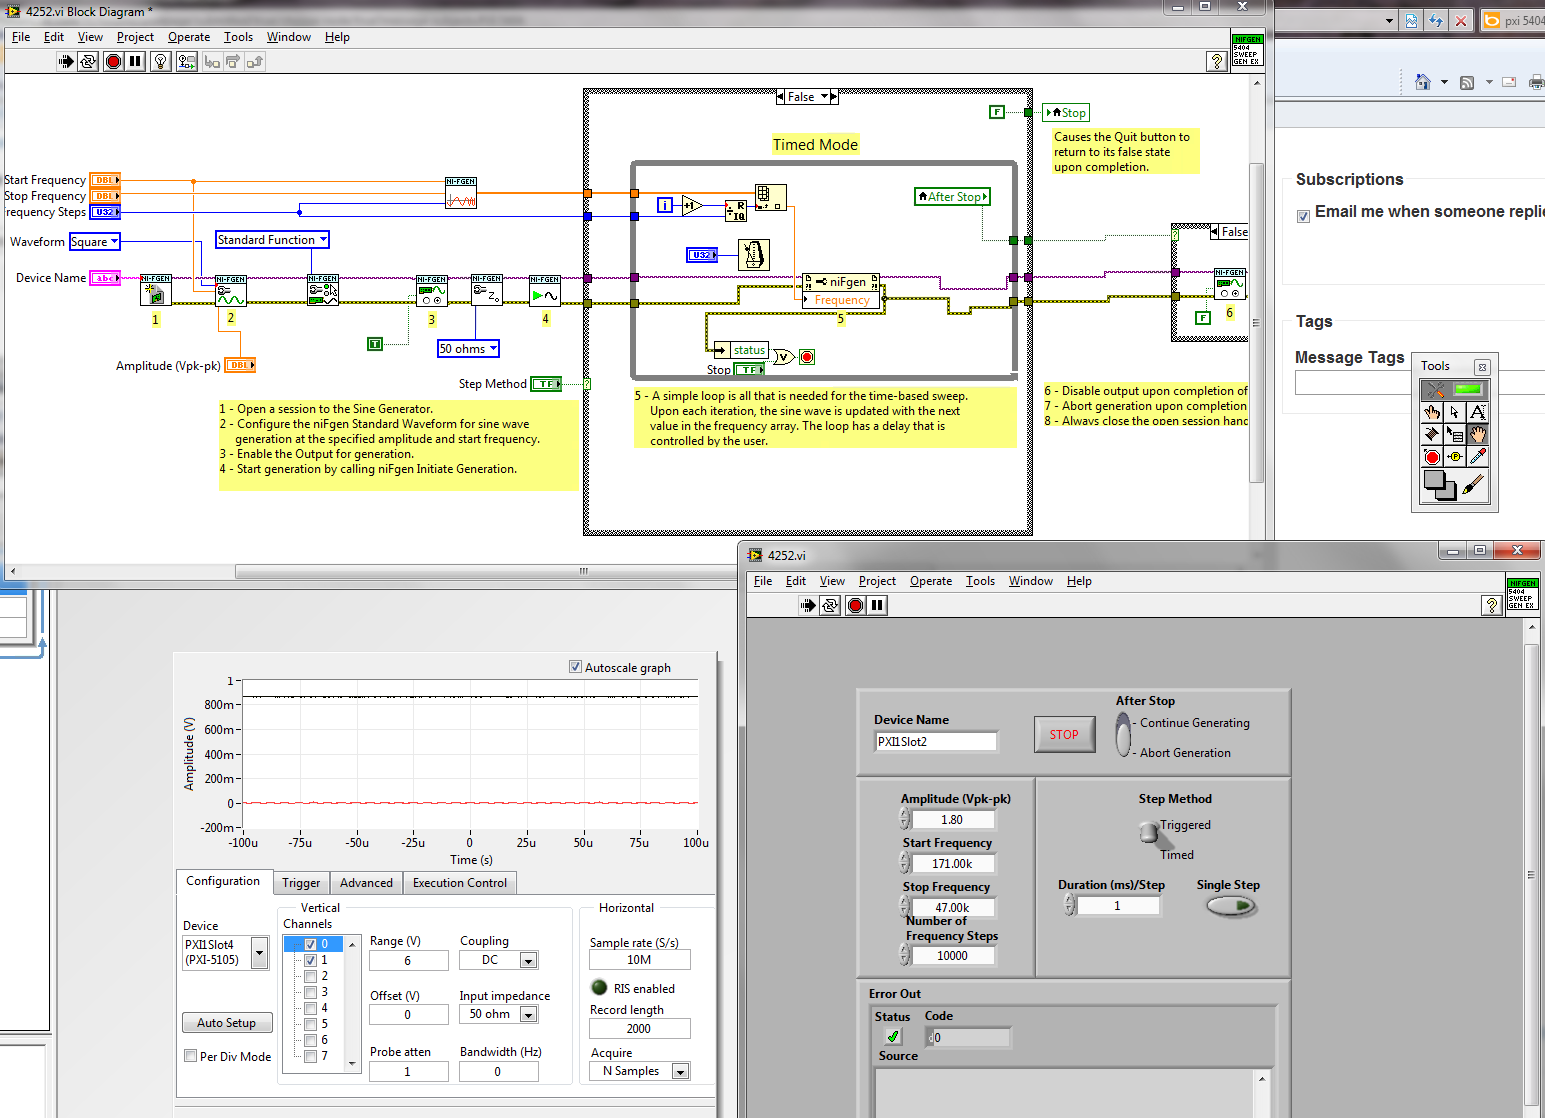
Task: Select Automatic Tool Selection in Tools palette
Action: click(1455, 390)
